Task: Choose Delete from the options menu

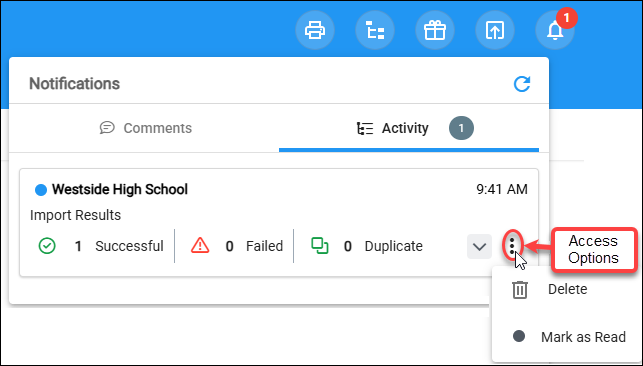Action: 549,290
